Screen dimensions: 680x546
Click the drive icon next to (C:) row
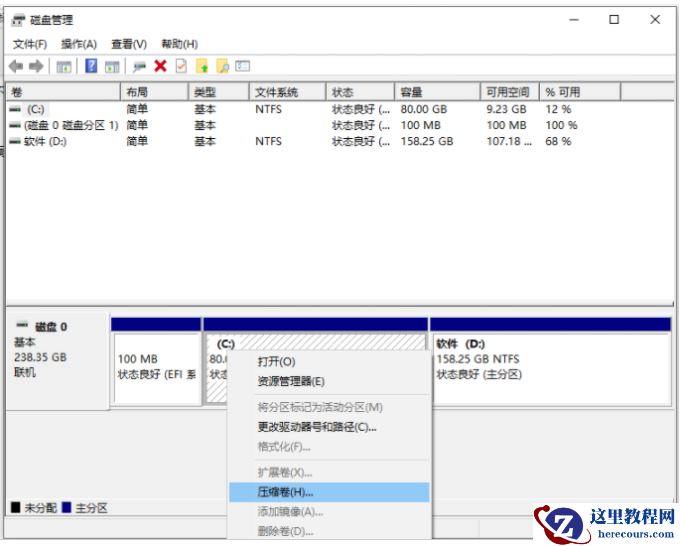[x=15, y=109]
